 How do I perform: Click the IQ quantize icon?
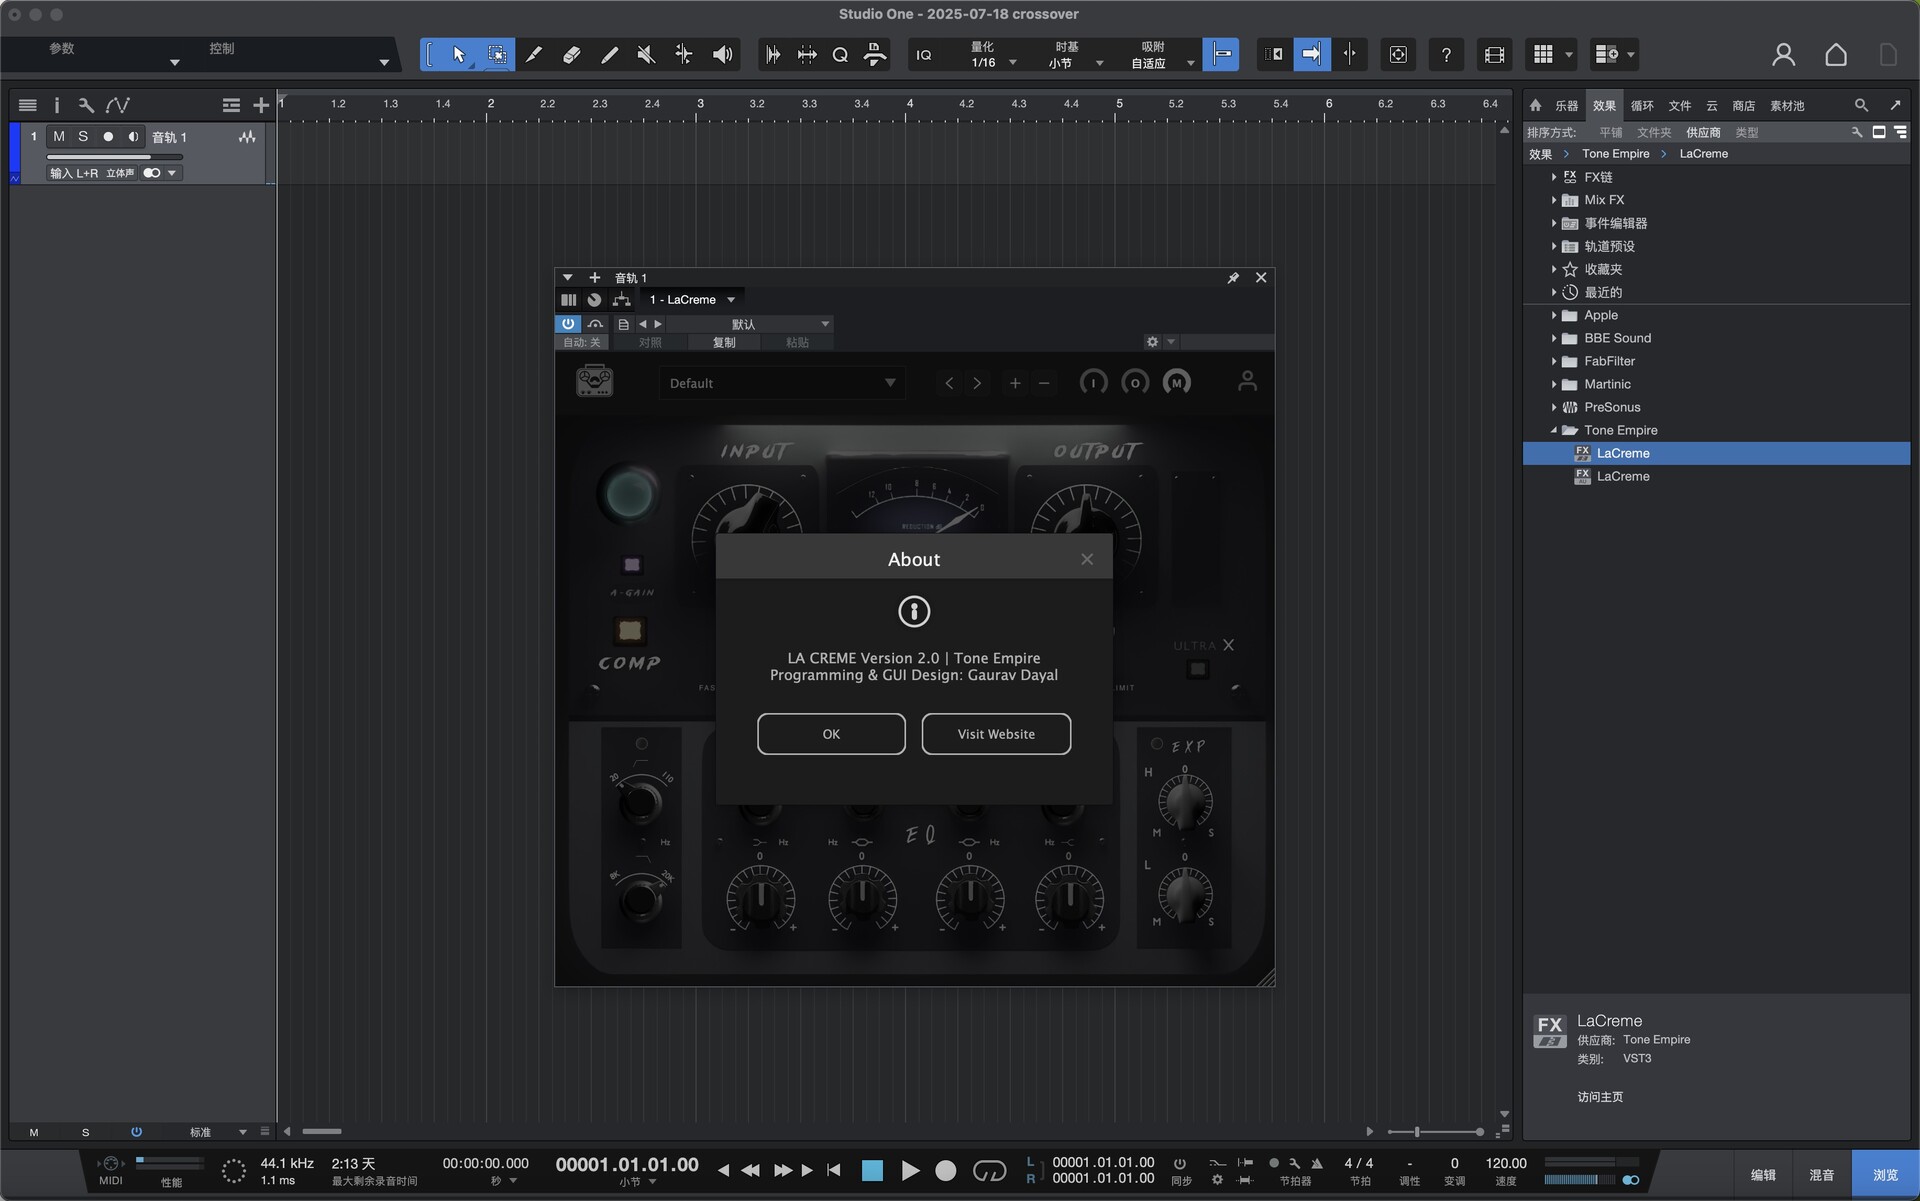click(x=924, y=55)
